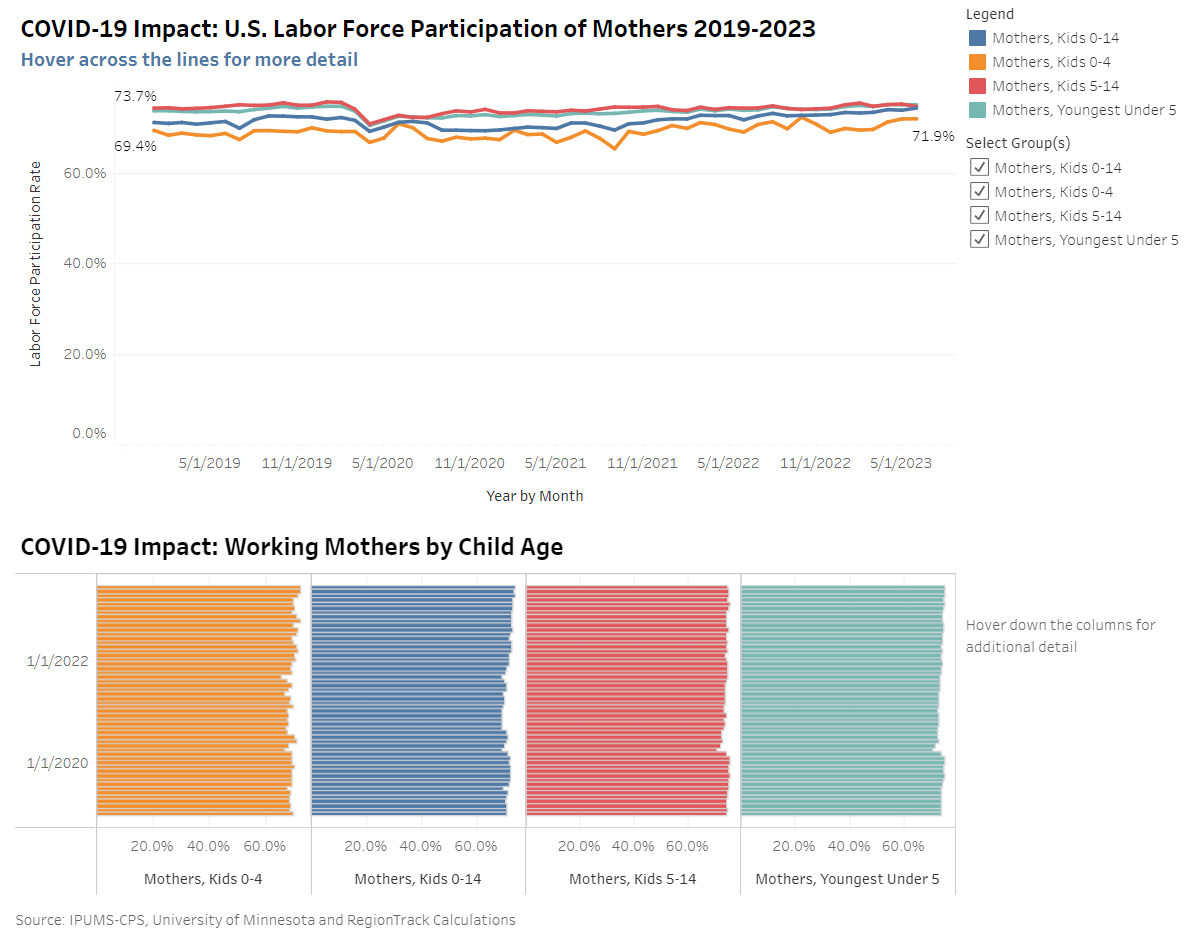This screenshot has width=1195, height=948.
Task: Click the 11/1/2020 date tick on the x-axis
Action: point(469,463)
